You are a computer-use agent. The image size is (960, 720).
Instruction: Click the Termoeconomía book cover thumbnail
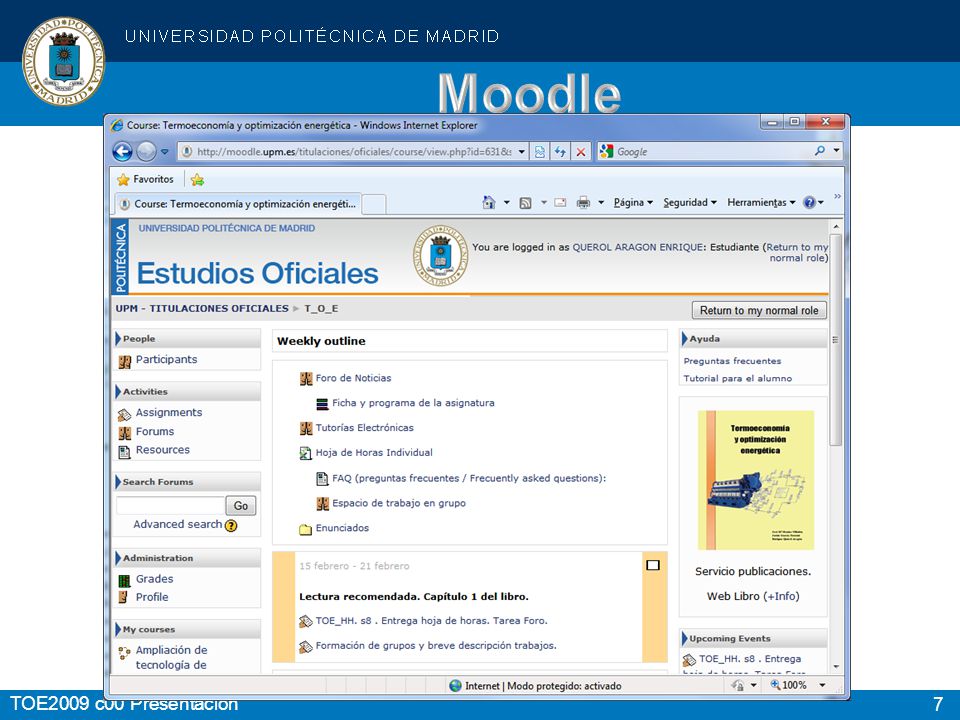click(x=756, y=480)
